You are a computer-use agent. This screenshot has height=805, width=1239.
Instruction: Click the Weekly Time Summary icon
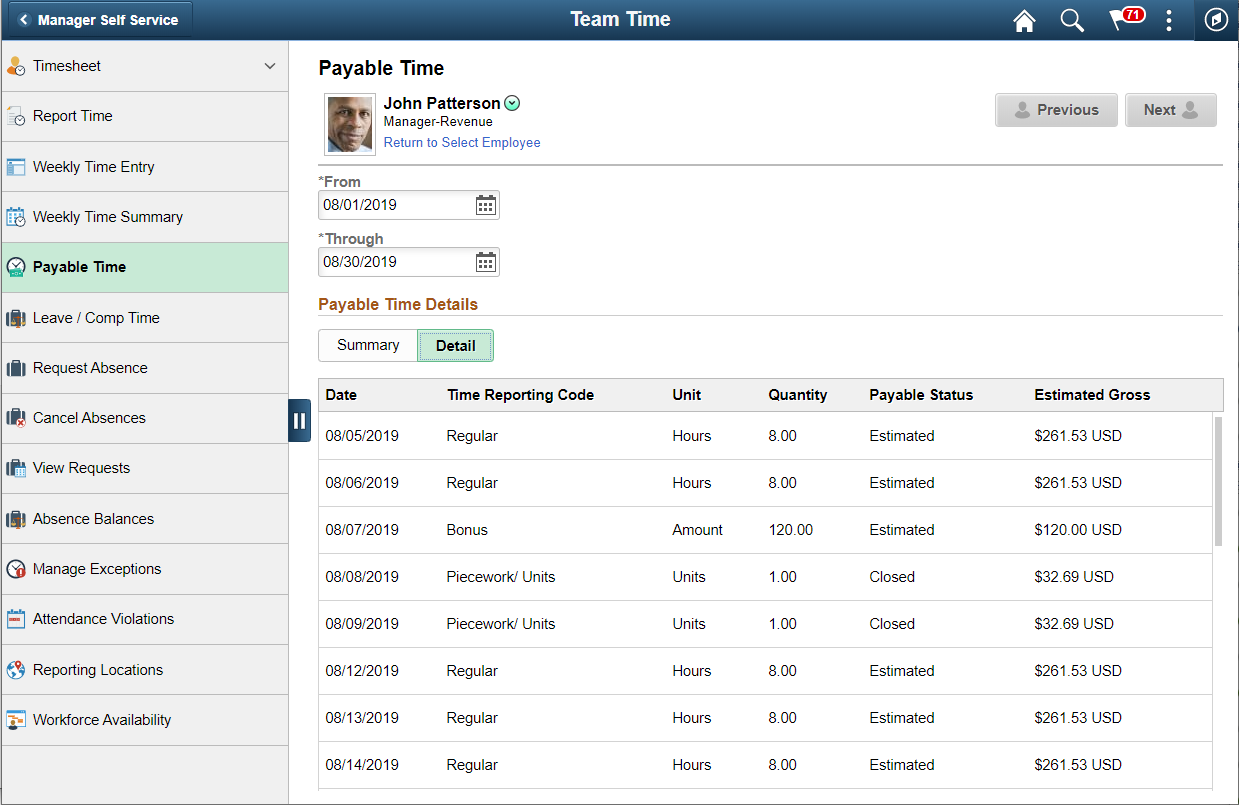click(16, 217)
